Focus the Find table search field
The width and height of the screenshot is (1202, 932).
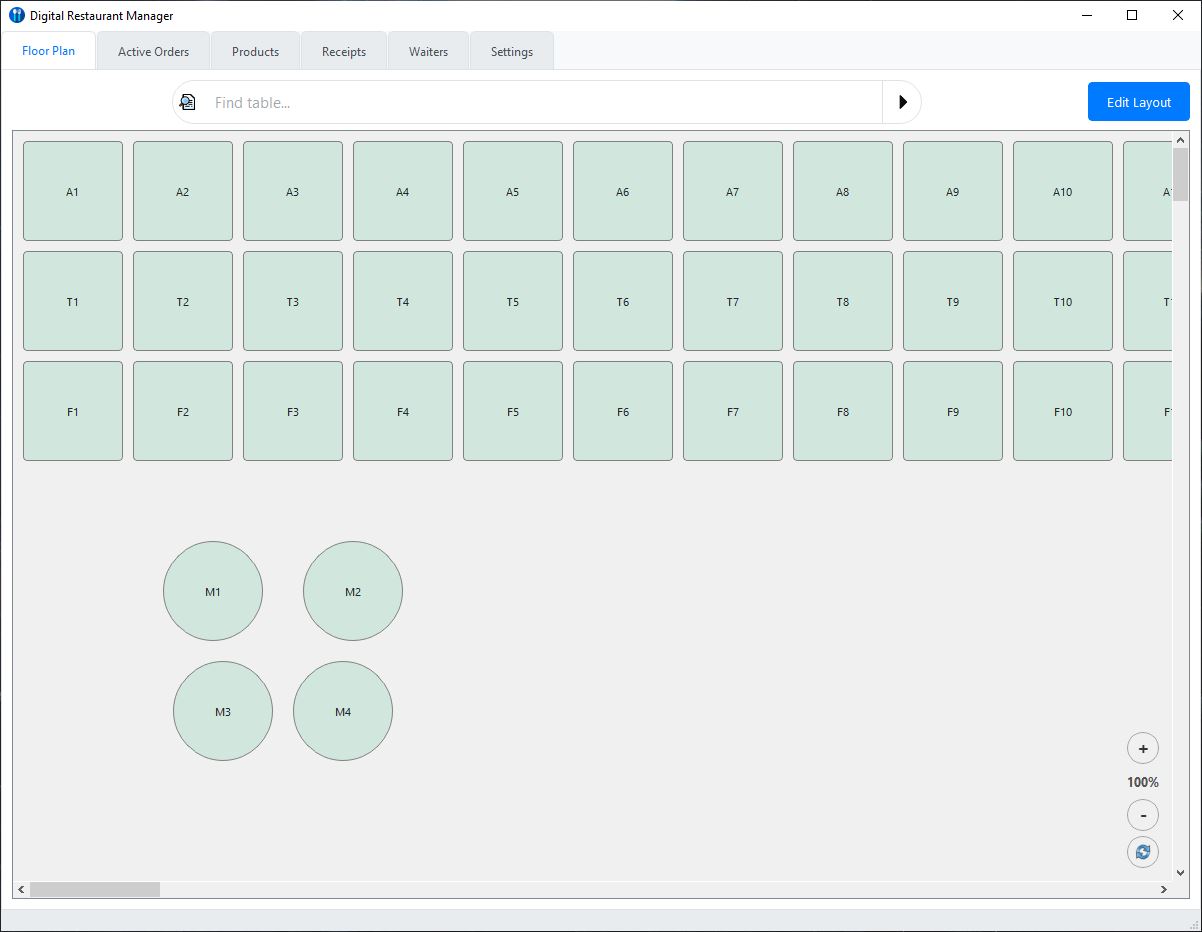[540, 102]
